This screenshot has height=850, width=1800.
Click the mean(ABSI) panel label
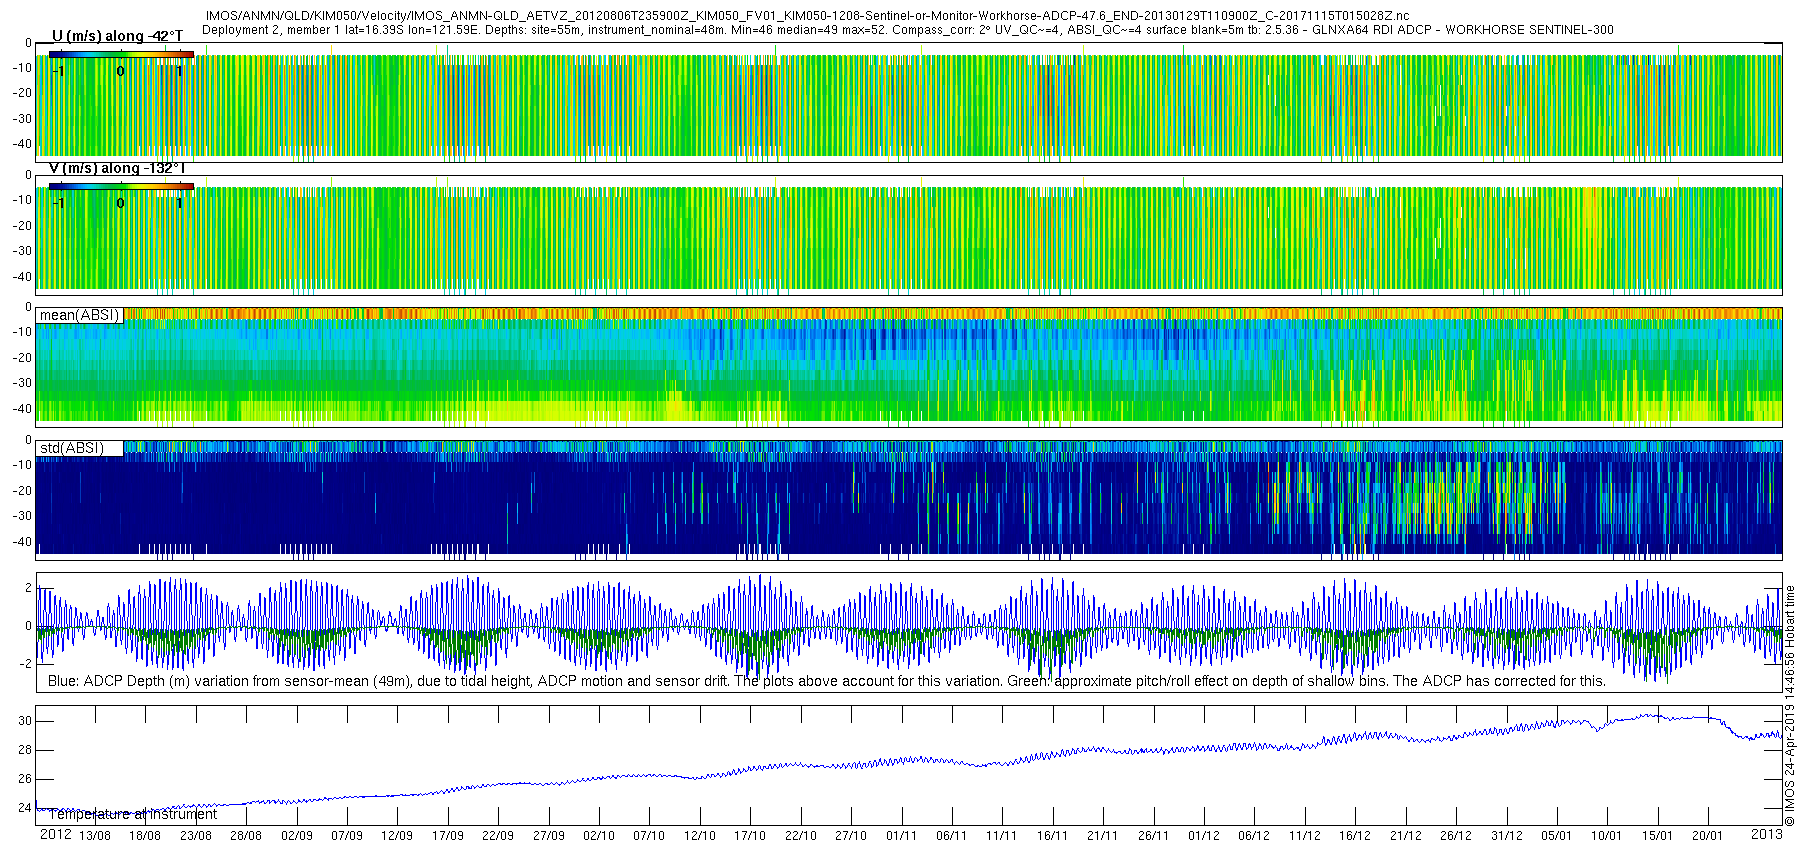(x=80, y=315)
